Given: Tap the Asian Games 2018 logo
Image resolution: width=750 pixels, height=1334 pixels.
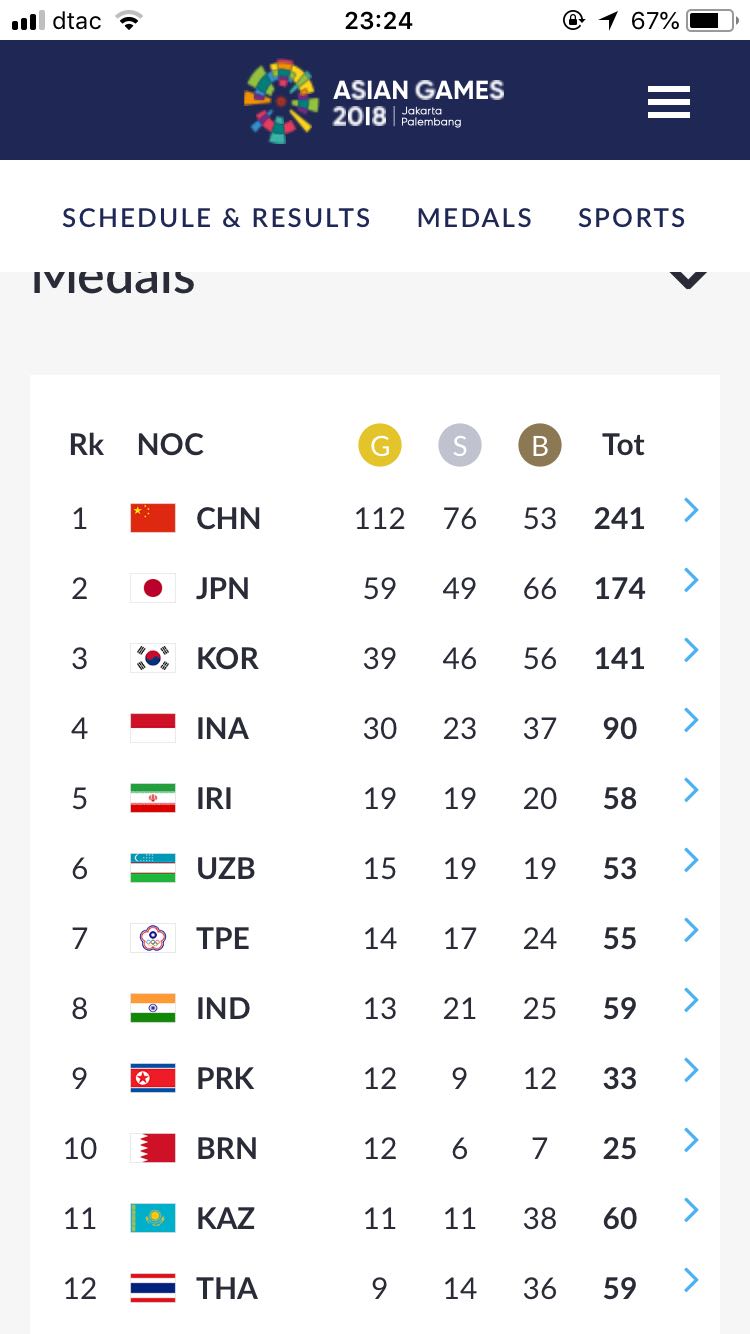Looking at the screenshot, I should [374, 102].
